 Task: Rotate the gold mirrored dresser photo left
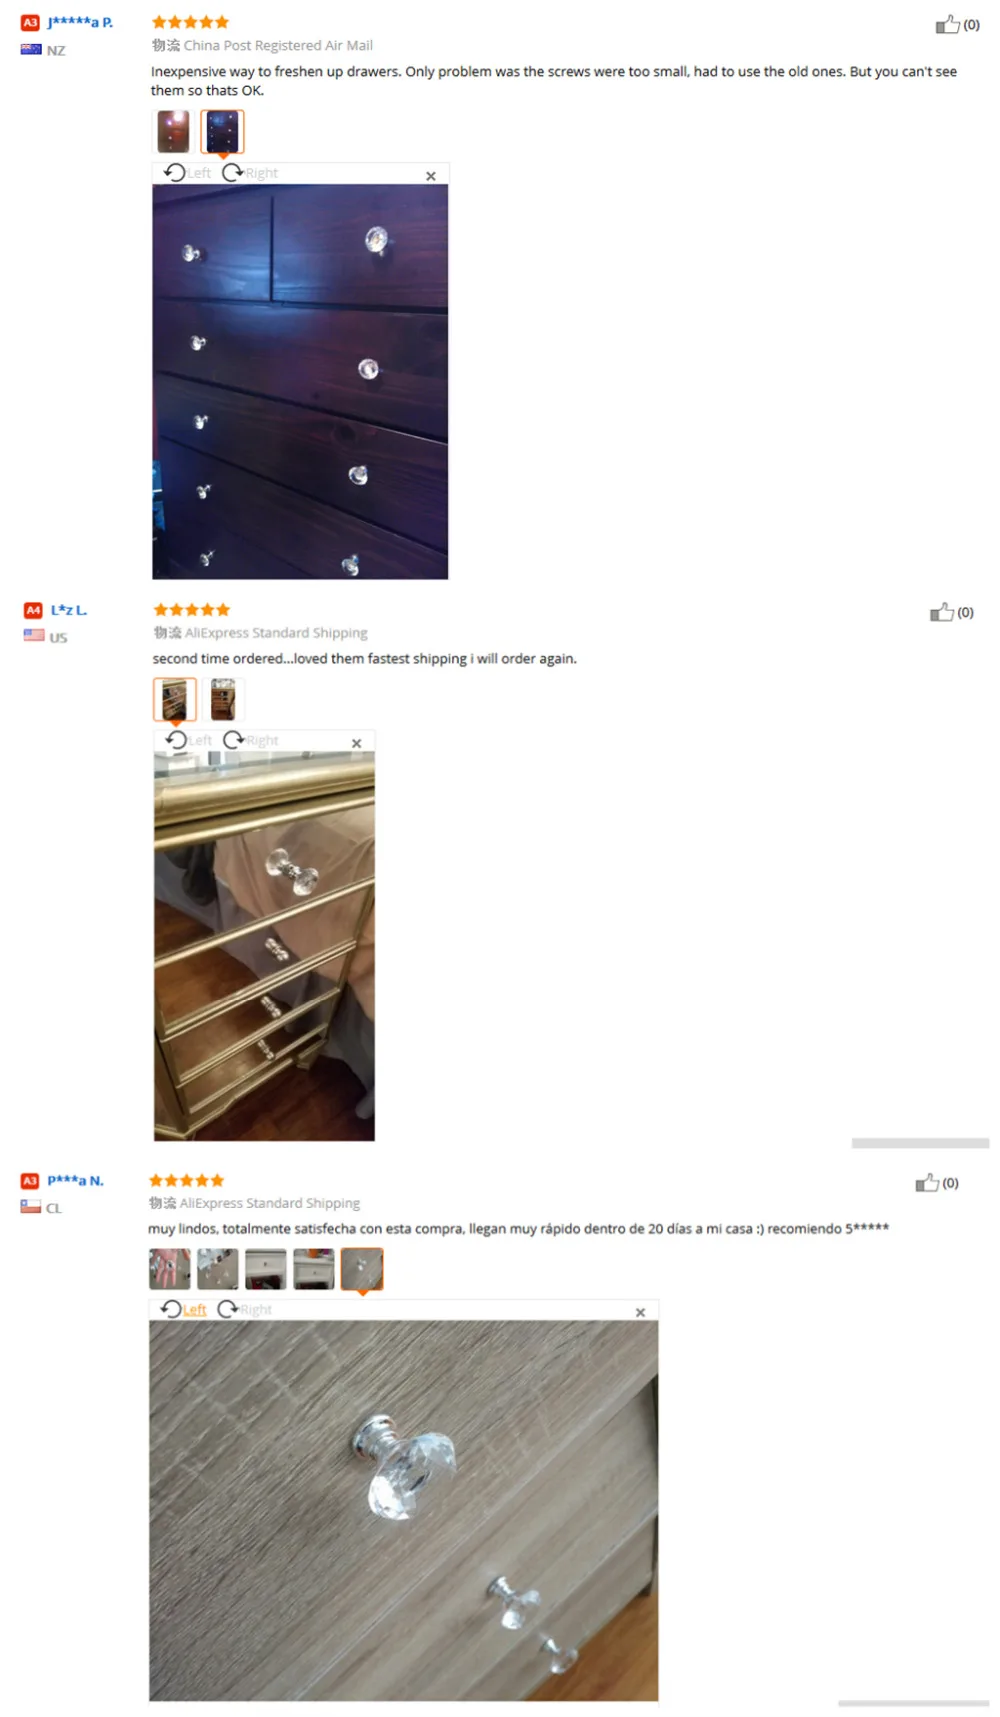click(189, 740)
